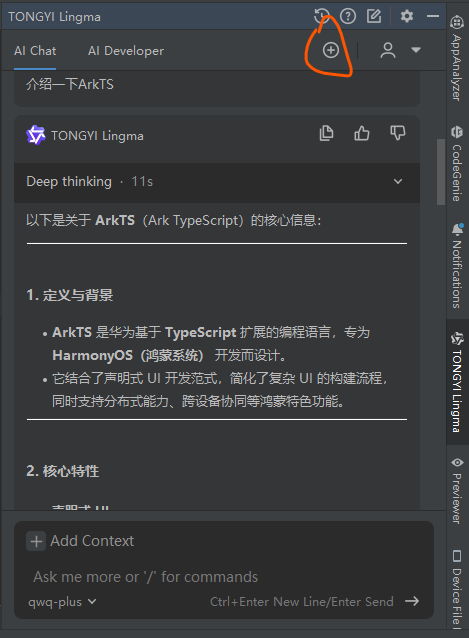The image size is (469, 638).
Task: Click the chat scrollbar thumb
Action: click(x=441, y=172)
